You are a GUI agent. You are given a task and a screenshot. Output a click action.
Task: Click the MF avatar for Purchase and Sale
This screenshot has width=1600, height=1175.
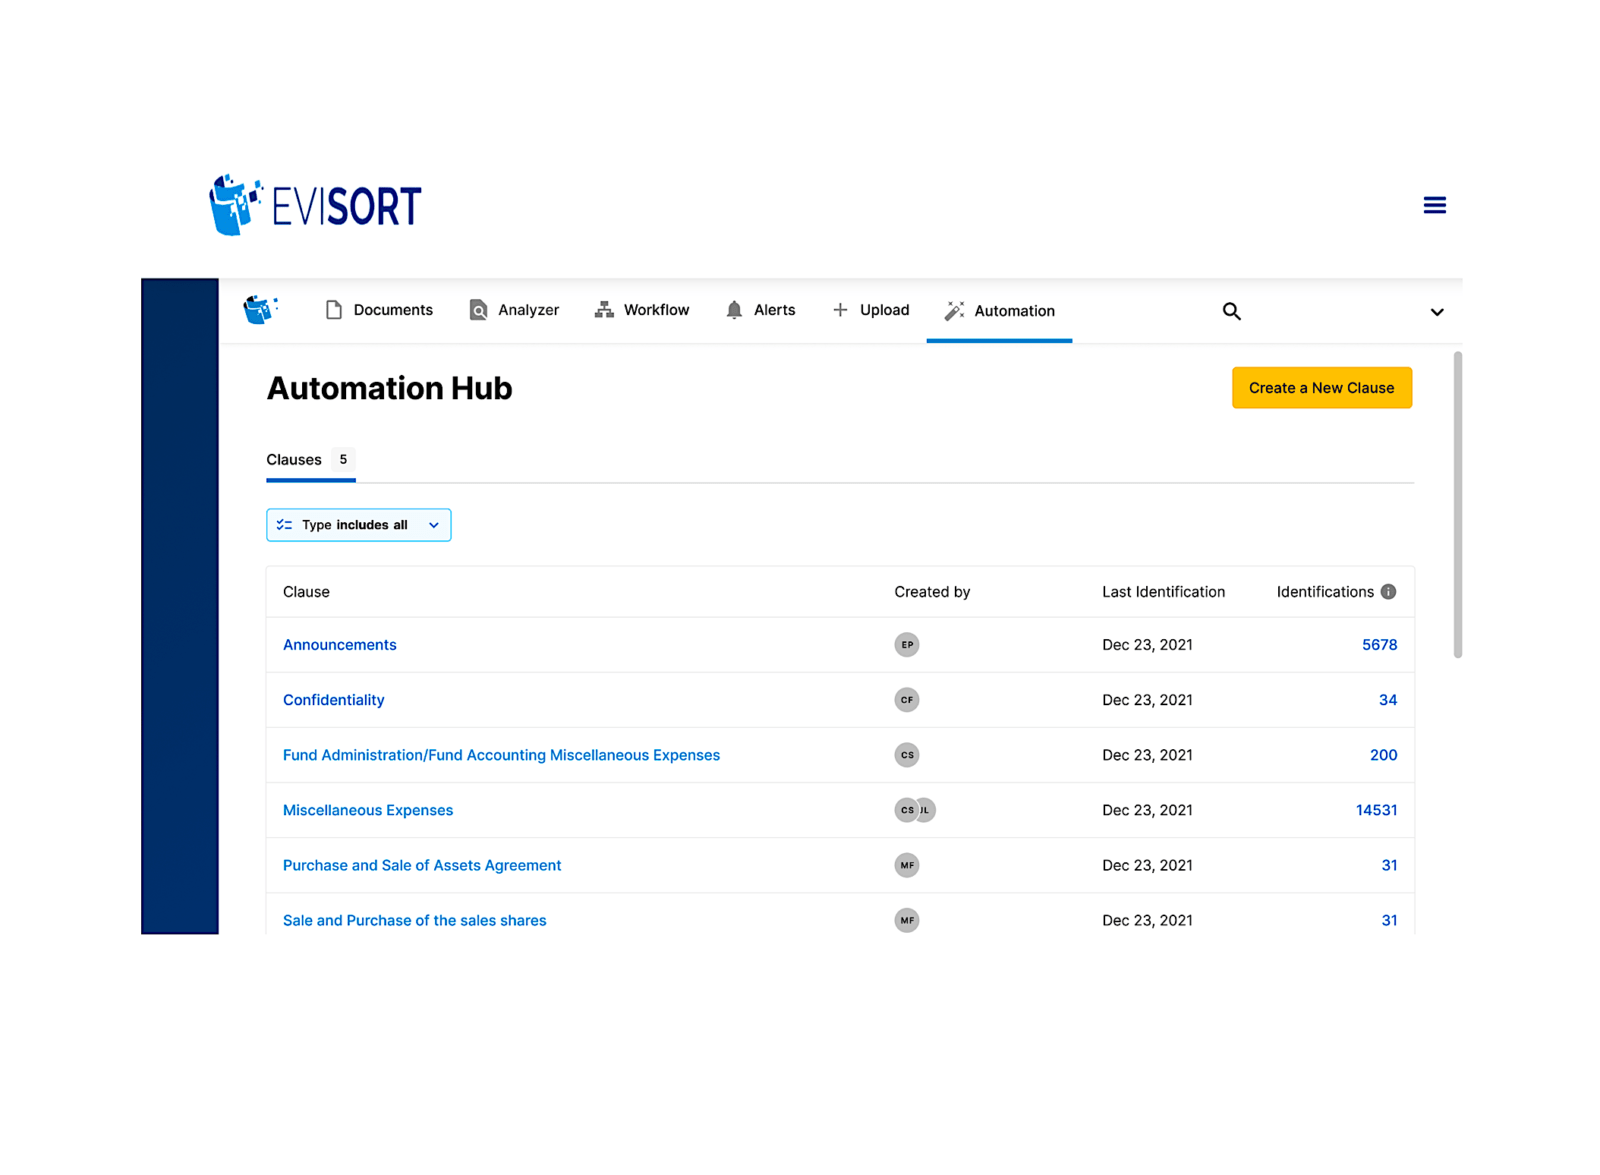click(907, 865)
